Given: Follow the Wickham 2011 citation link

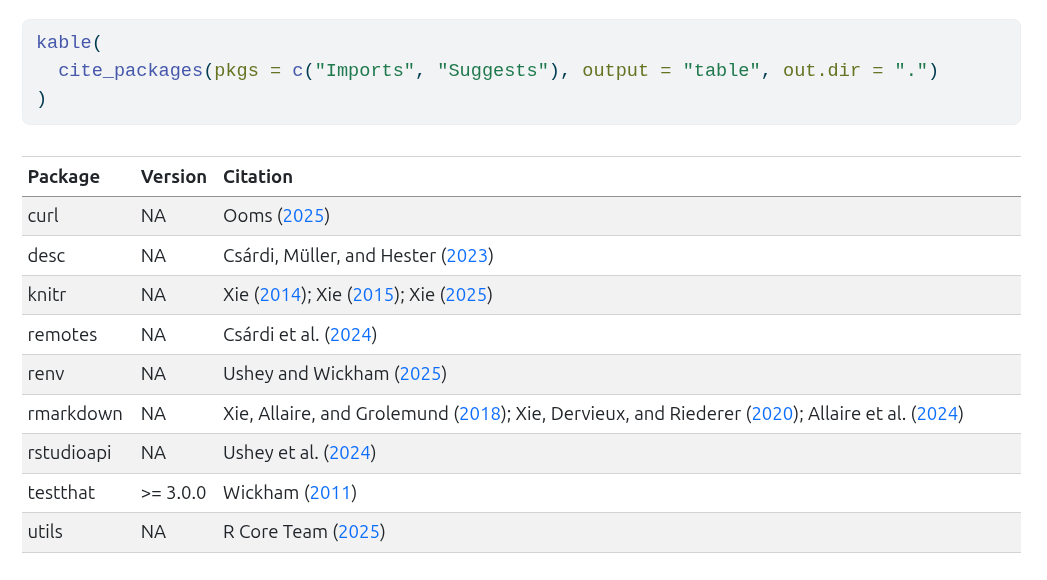Looking at the screenshot, I should (x=330, y=493).
